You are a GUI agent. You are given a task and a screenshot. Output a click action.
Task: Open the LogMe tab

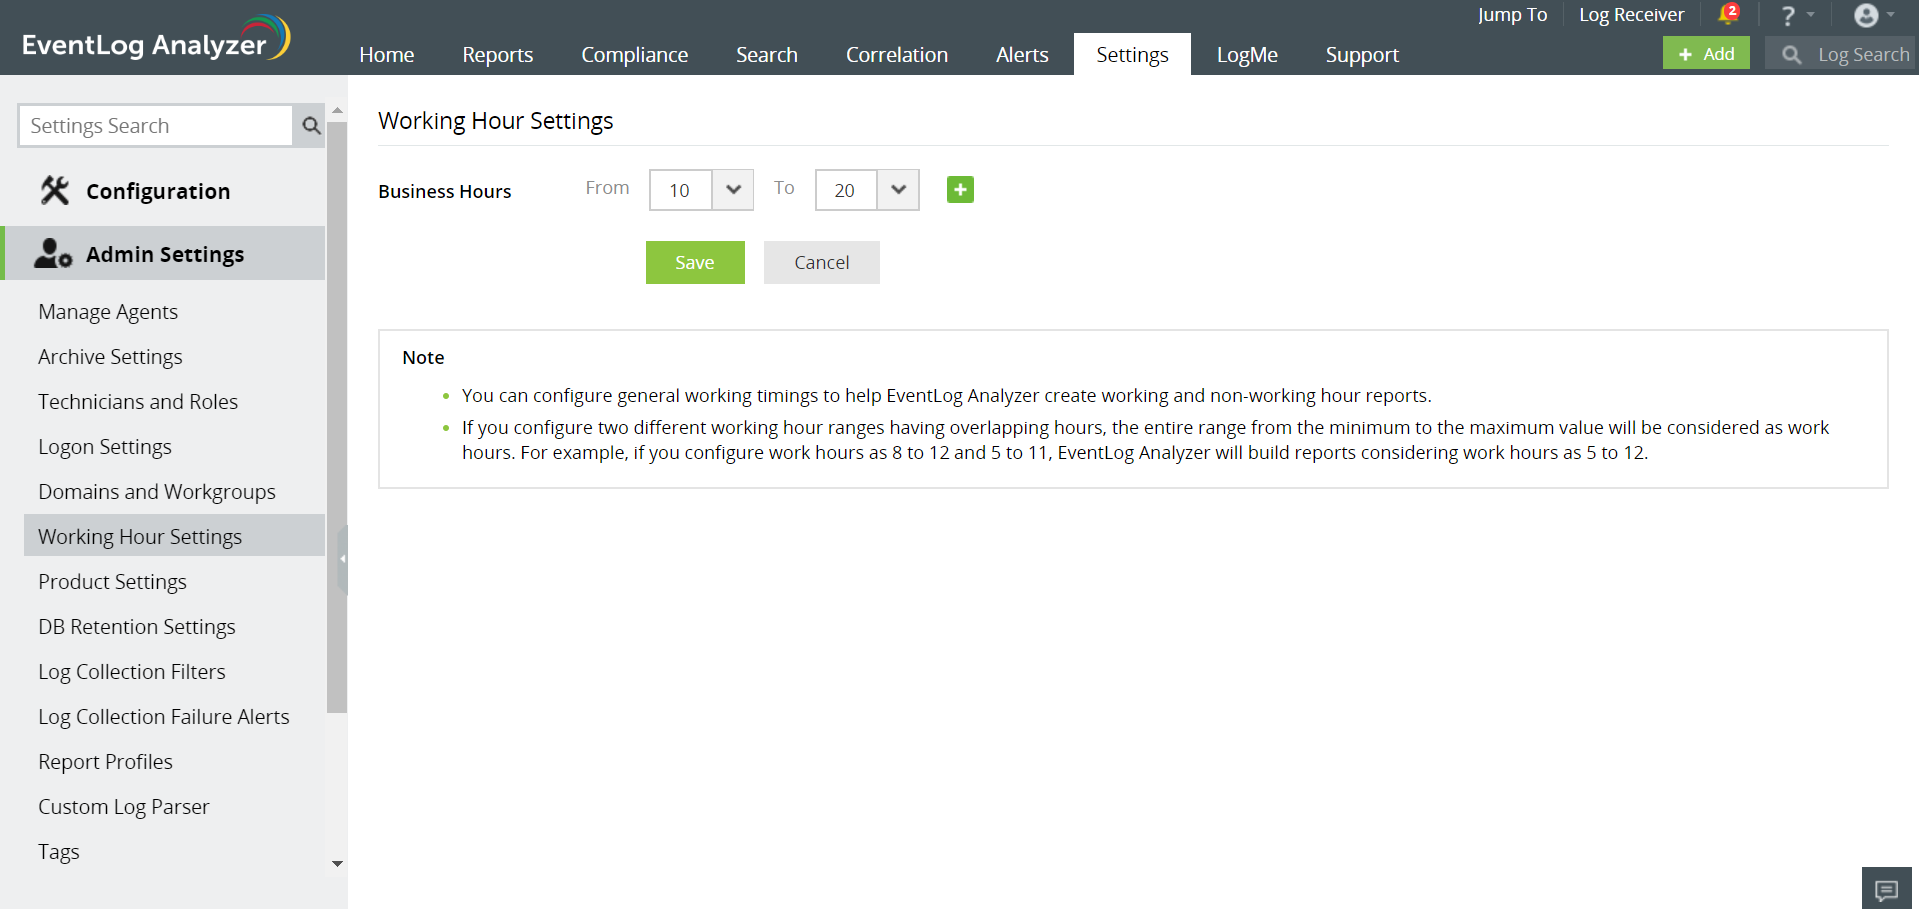coord(1247,55)
